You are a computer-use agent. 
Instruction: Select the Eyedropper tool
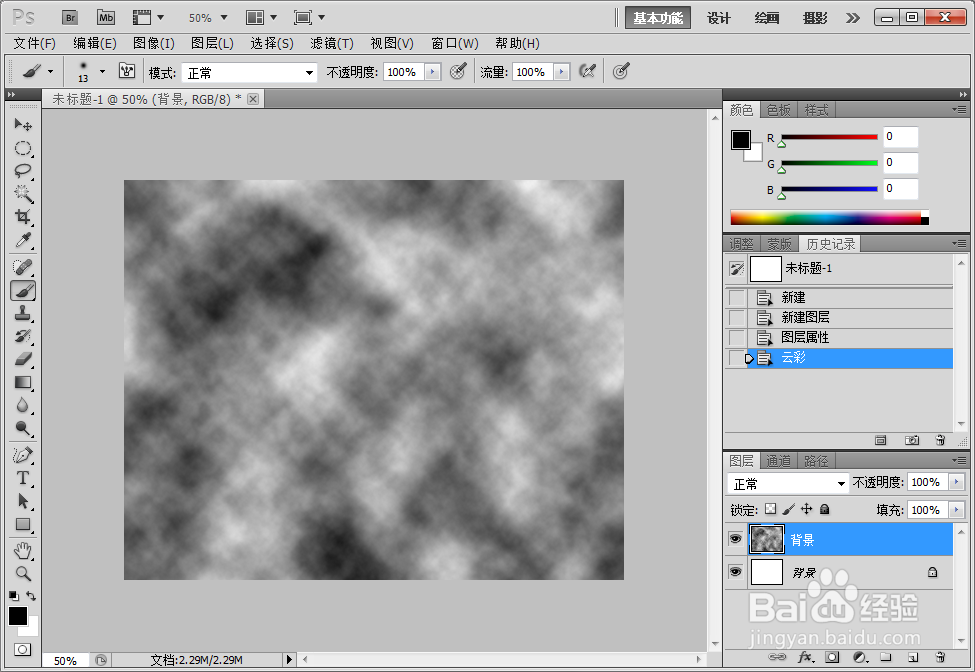(x=23, y=240)
